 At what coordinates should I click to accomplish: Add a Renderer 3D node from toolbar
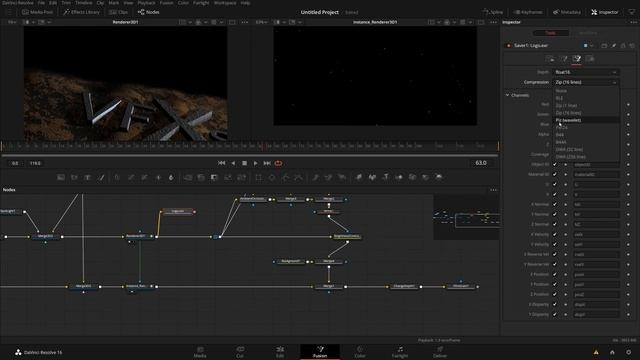[439, 177]
